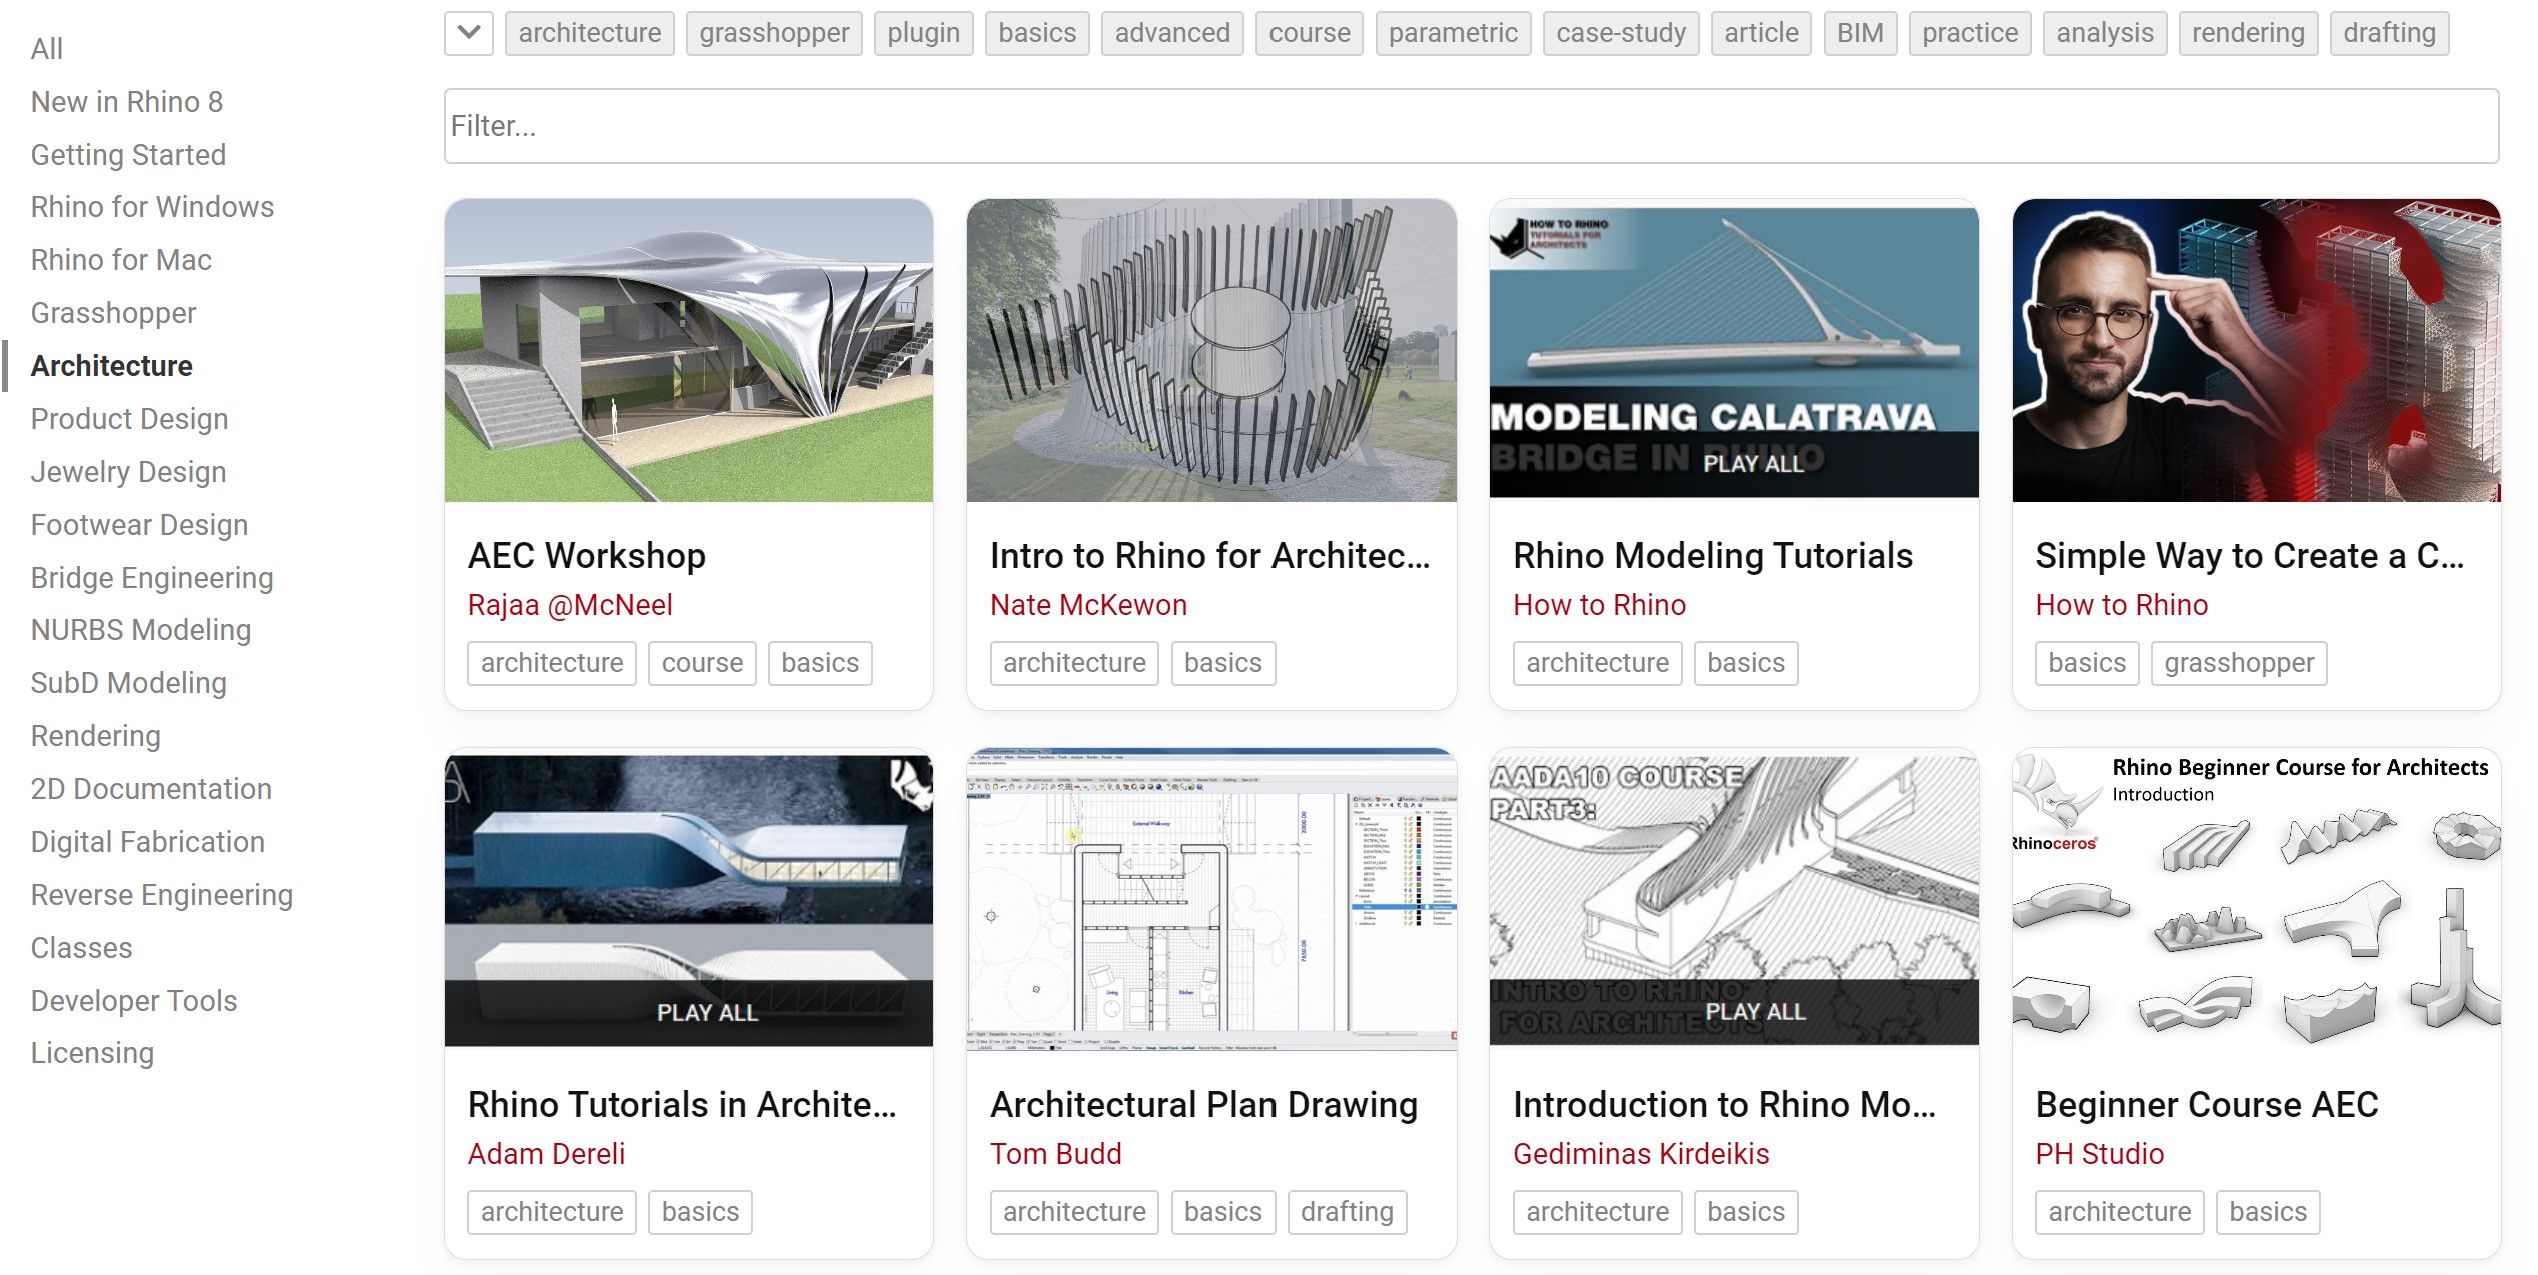This screenshot has width=2538, height=1275.
Task: Play all on Rhino Tutorials in Architecture thumbnail
Action: [707, 1012]
